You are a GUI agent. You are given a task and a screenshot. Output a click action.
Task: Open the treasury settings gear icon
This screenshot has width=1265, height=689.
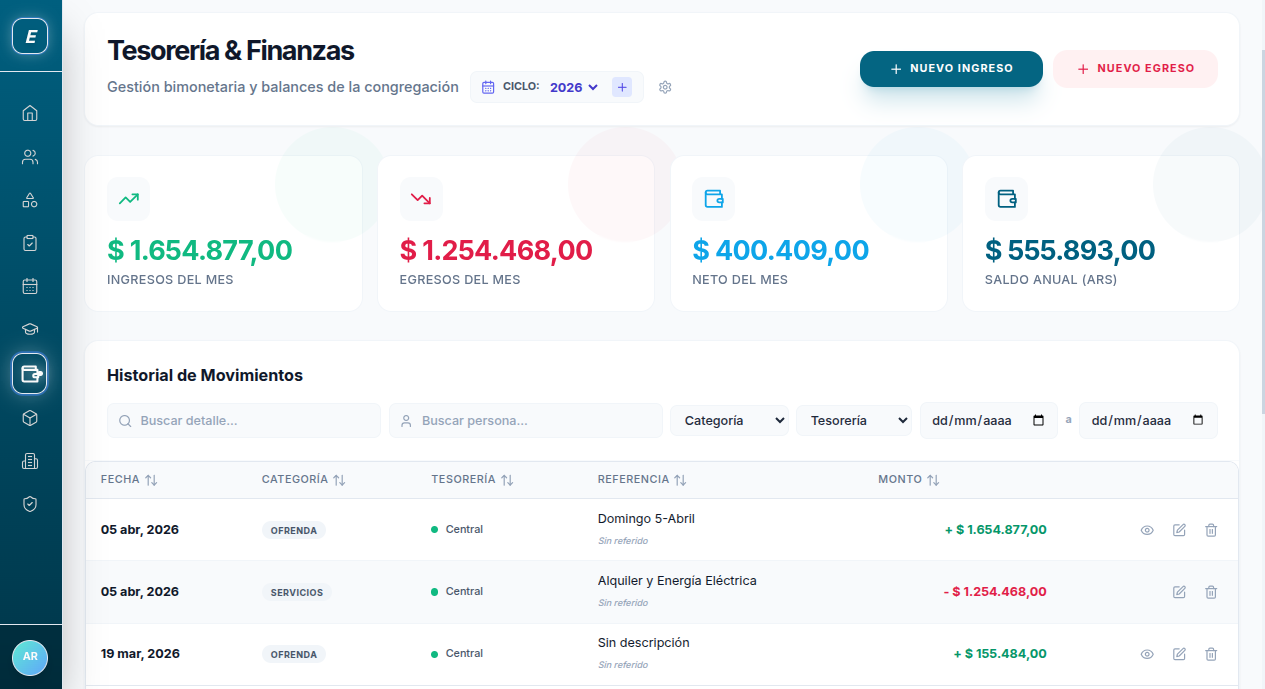click(x=665, y=87)
